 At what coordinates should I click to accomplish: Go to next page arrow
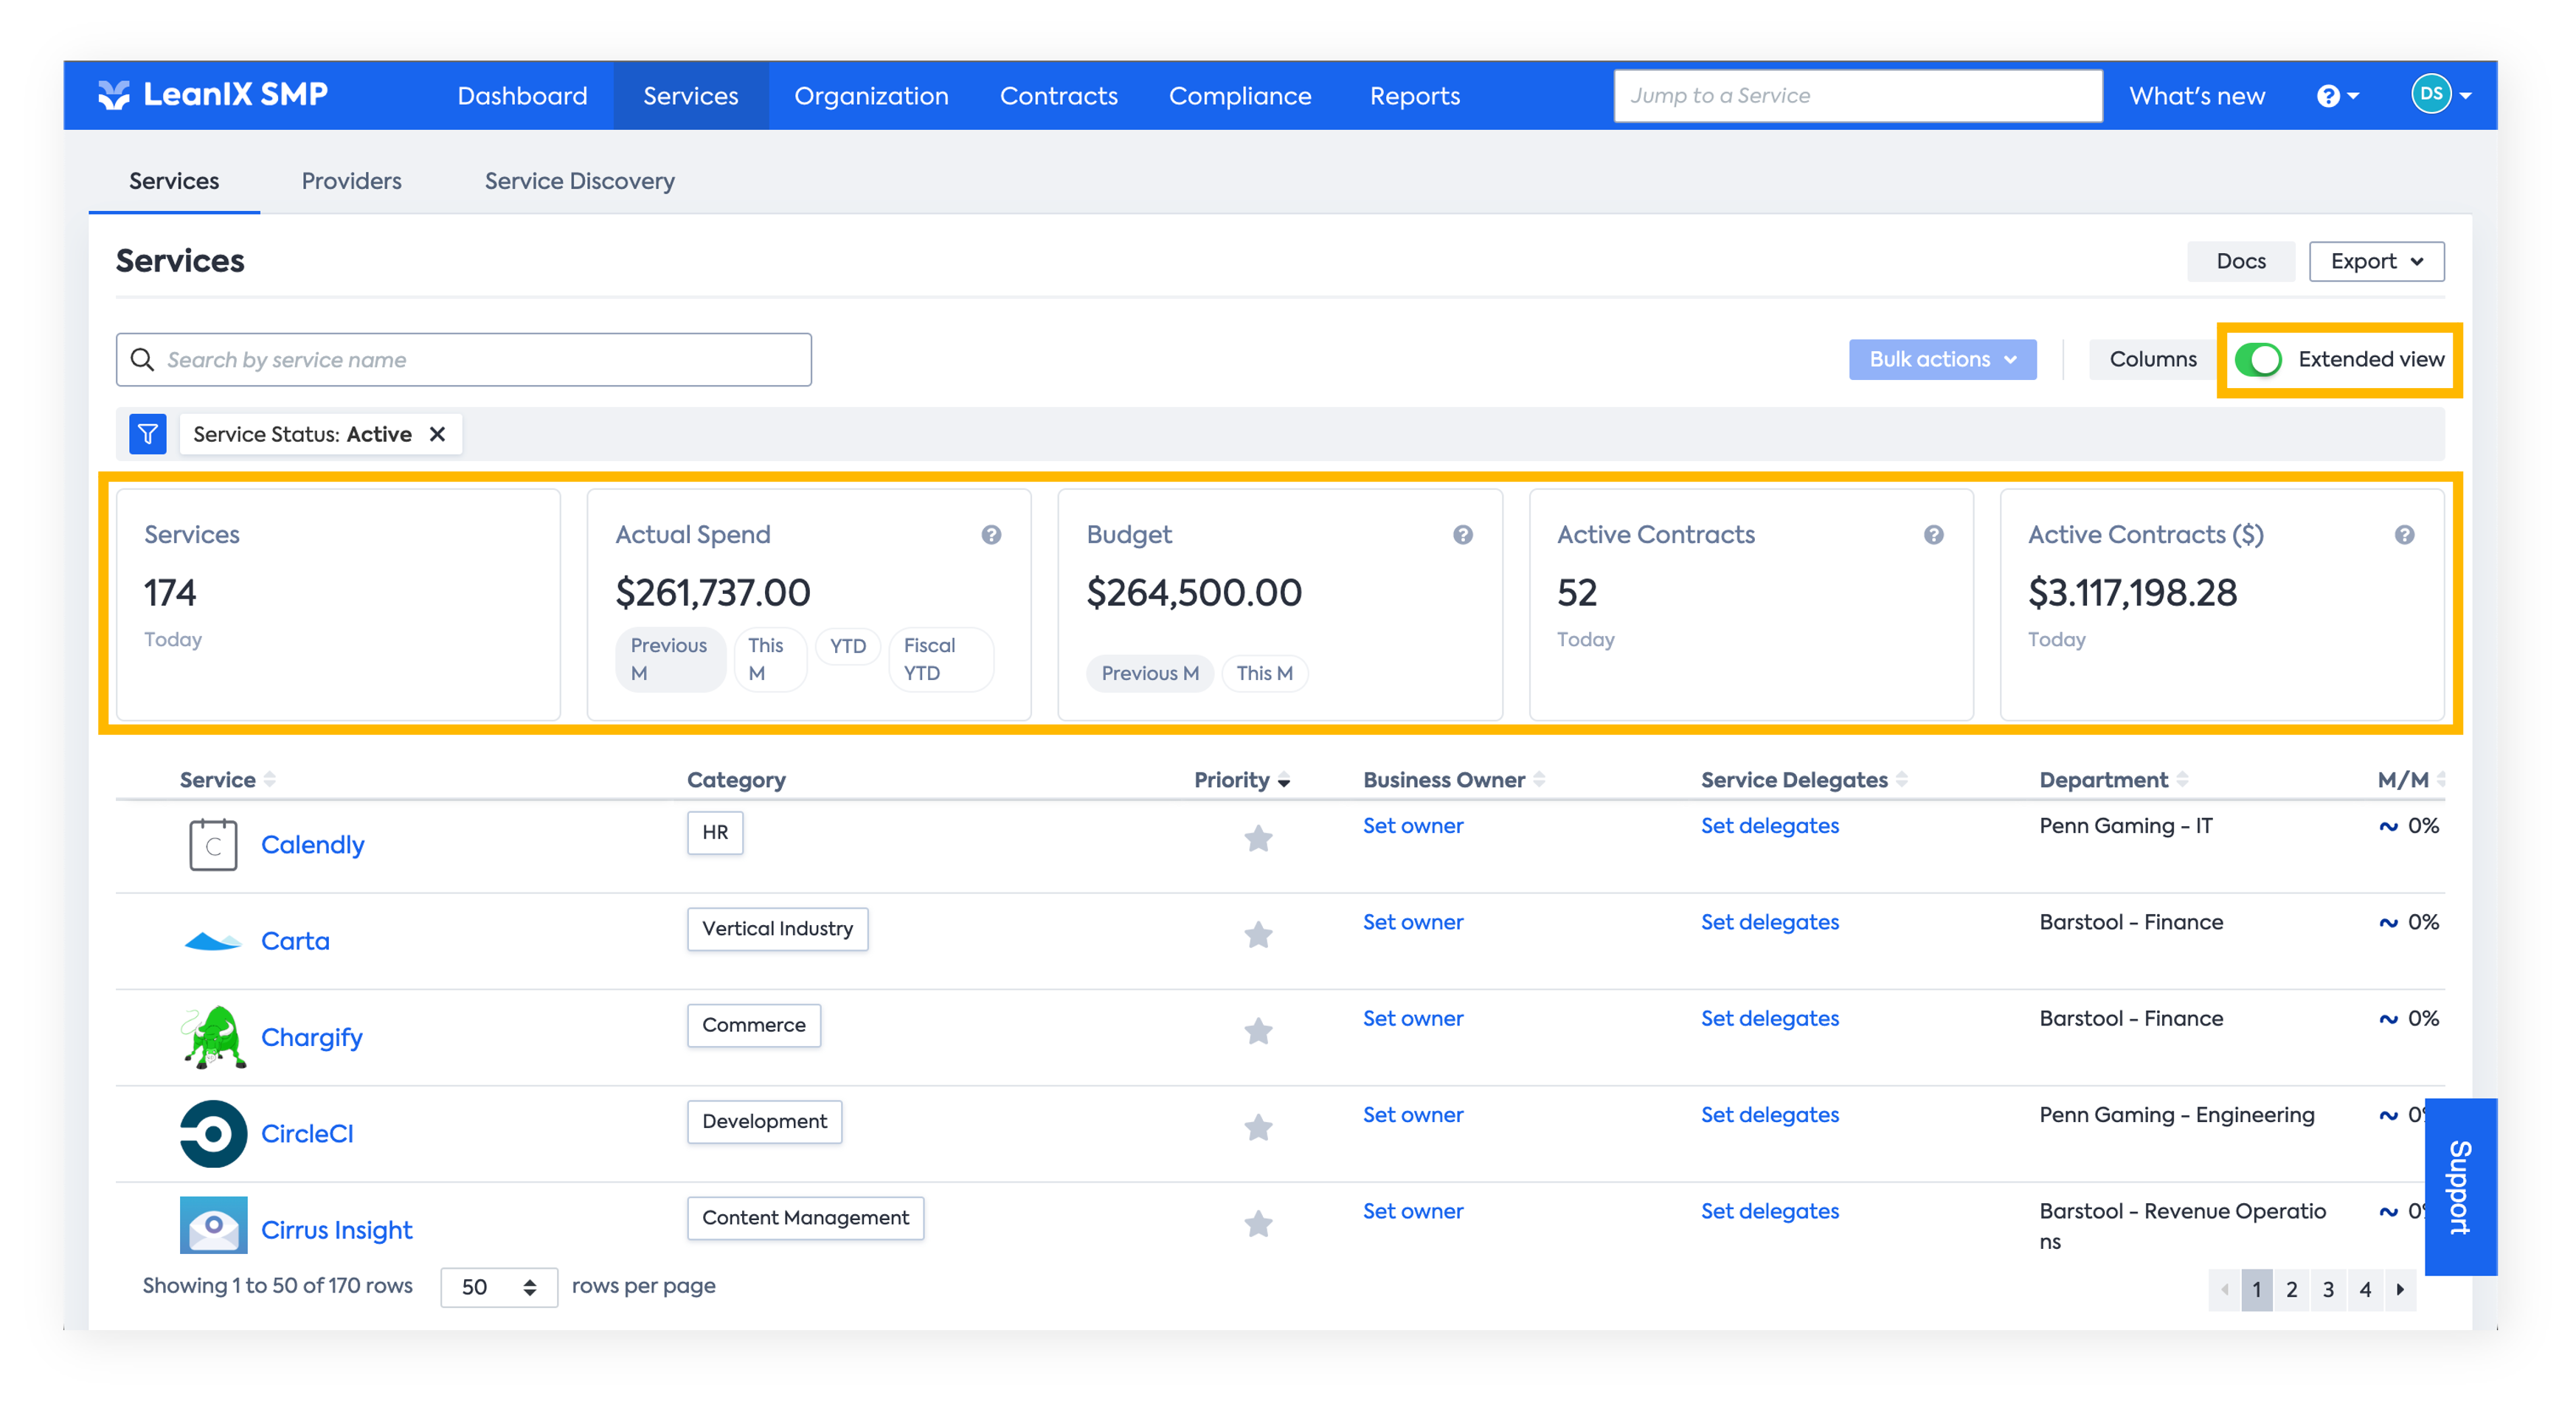pyautogui.click(x=2400, y=1289)
